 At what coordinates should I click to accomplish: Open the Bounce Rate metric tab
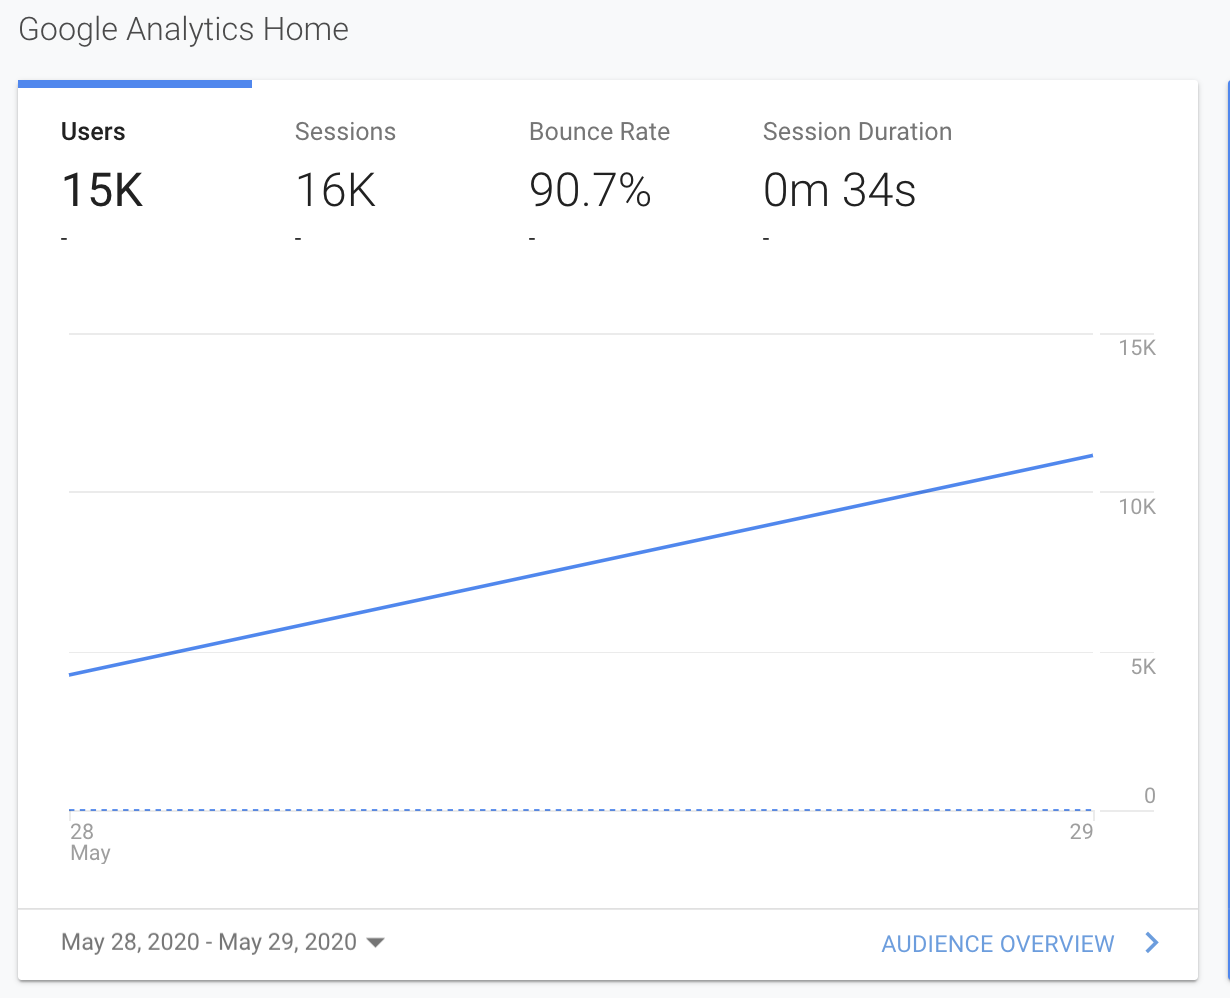(x=599, y=132)
